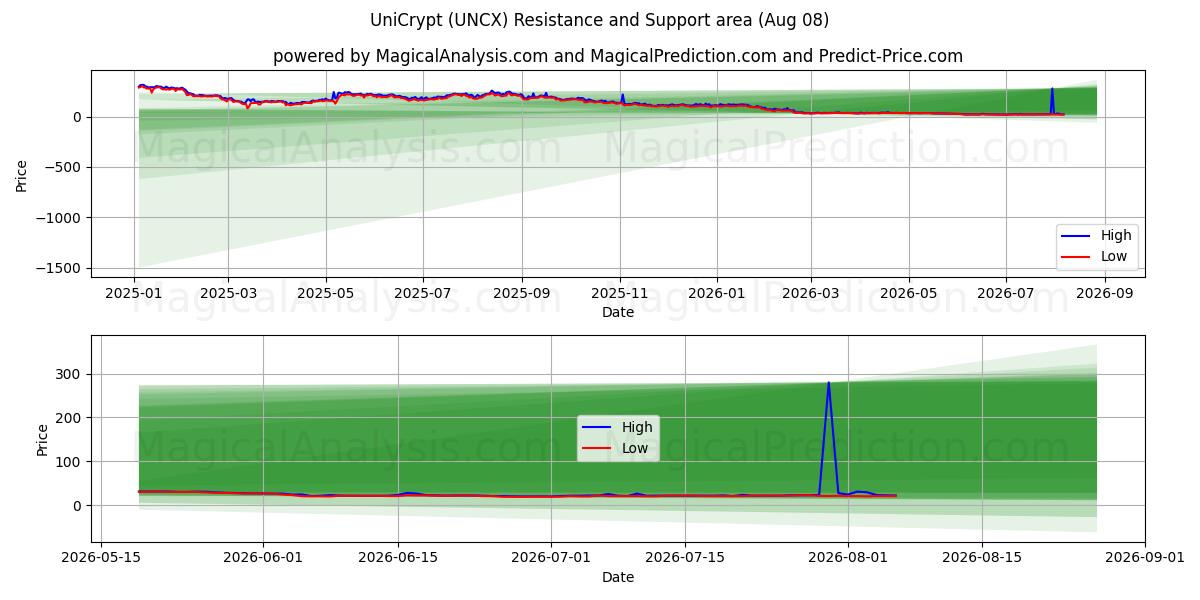Screen dimensions: 1200x600
Task: Click the '2025-05' x-axis label
Action: [x=325, y=295]
